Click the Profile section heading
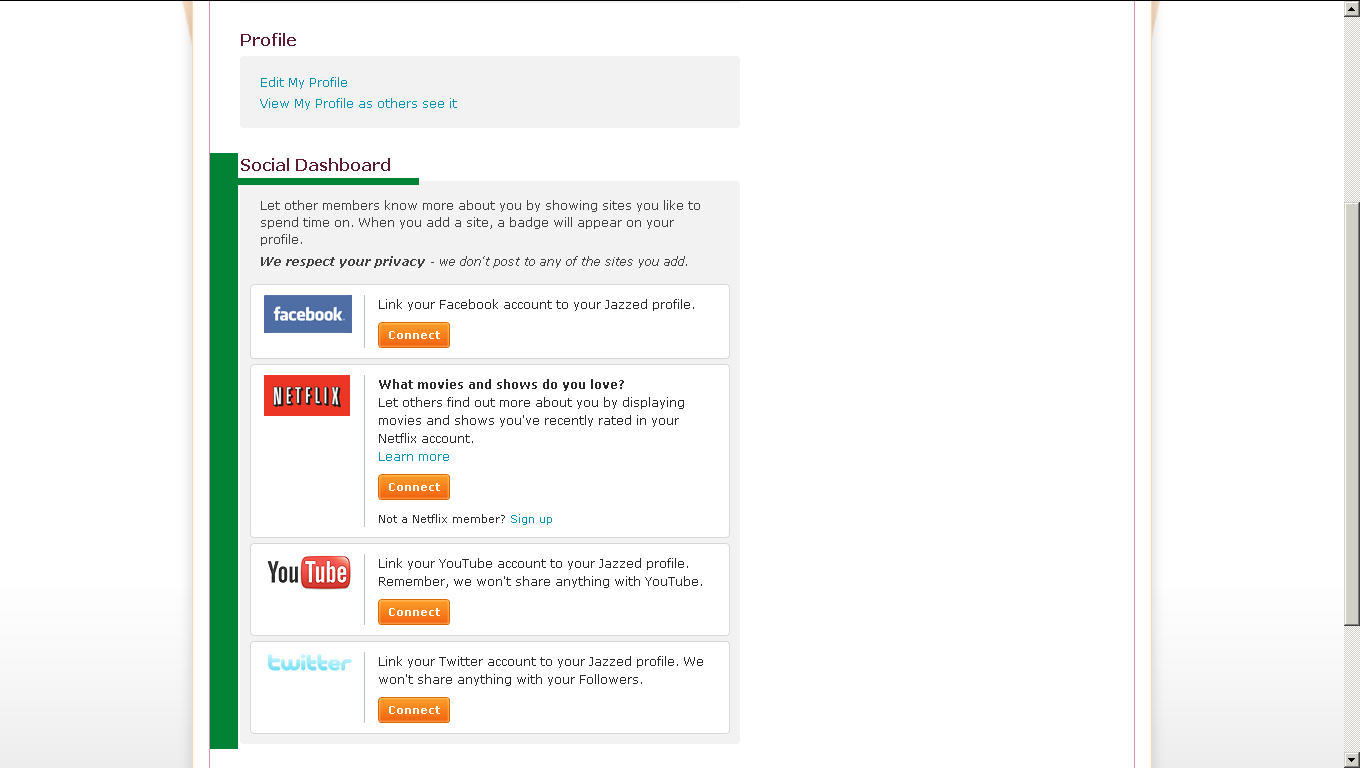1360x768 pixels. pyautogui.click(x=268, y=40)
